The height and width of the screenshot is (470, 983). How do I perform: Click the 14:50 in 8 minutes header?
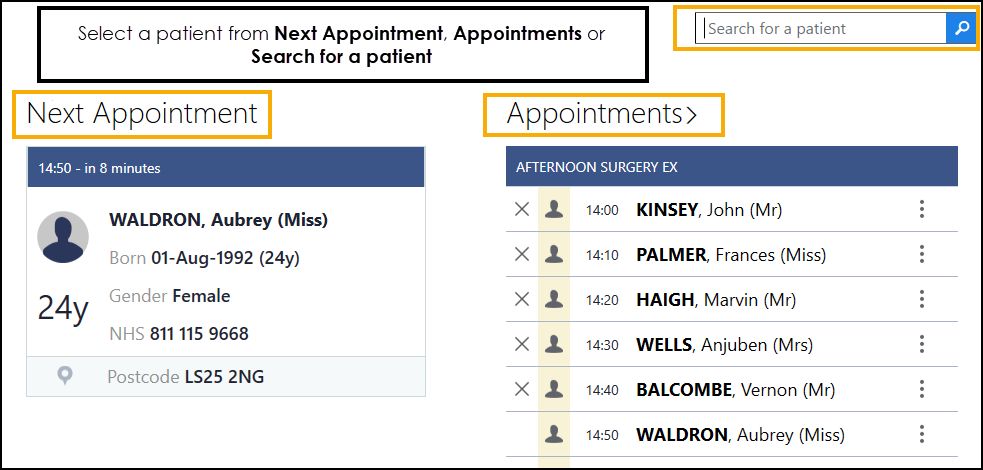(226, 168)
